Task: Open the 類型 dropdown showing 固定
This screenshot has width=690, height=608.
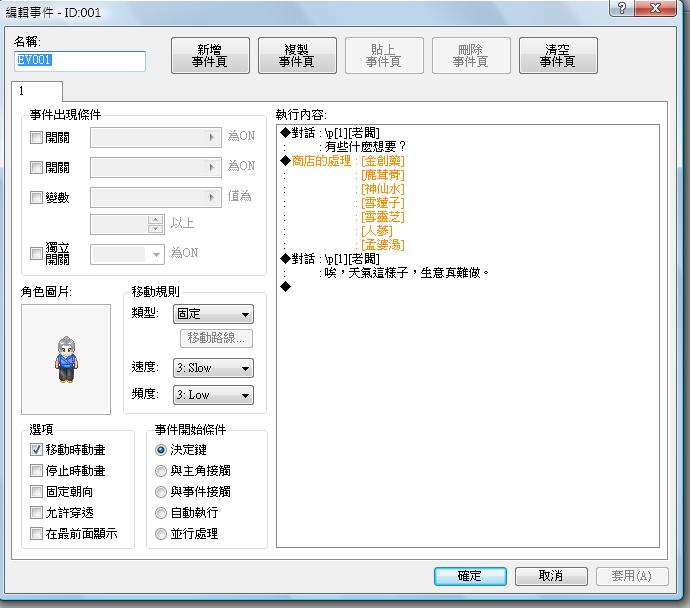Action: click(213, 314)
